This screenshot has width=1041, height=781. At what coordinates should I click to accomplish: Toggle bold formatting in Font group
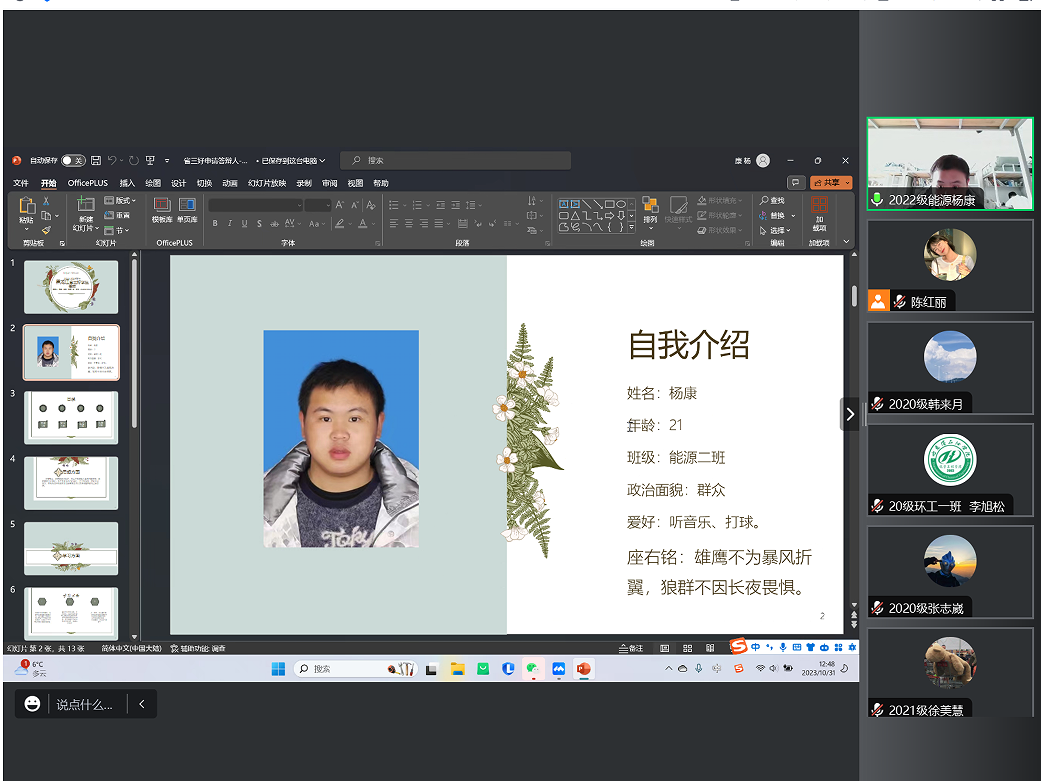(214, 224)
